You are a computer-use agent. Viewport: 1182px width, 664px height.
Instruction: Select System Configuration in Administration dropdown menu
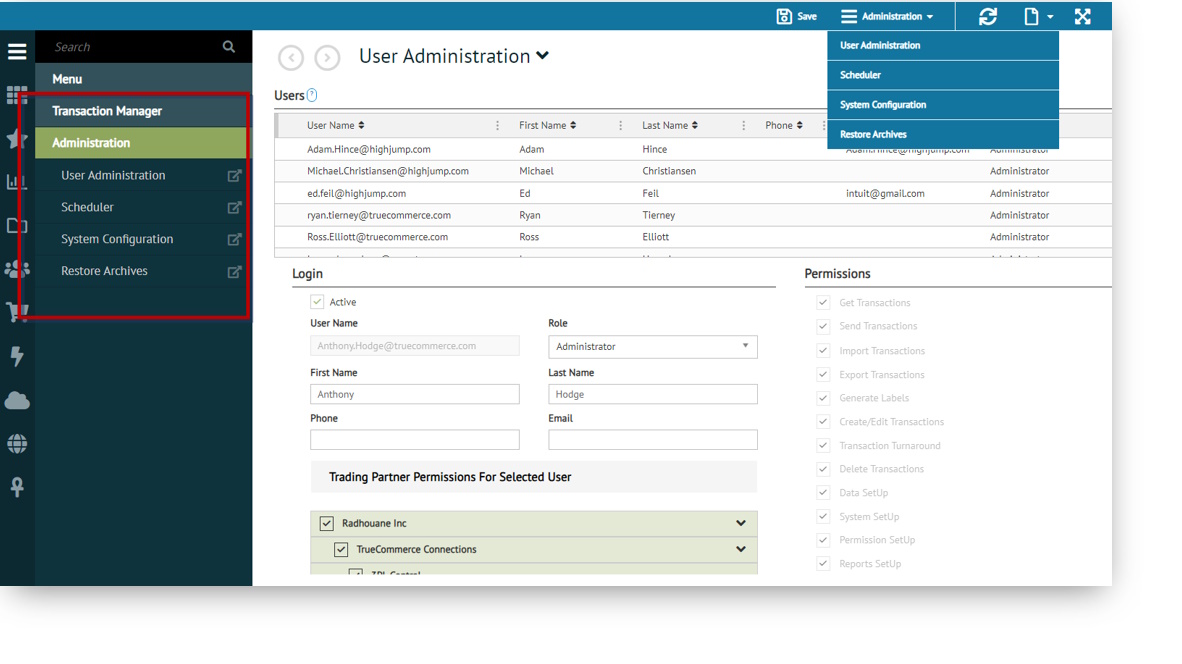[x=883, y=105]
